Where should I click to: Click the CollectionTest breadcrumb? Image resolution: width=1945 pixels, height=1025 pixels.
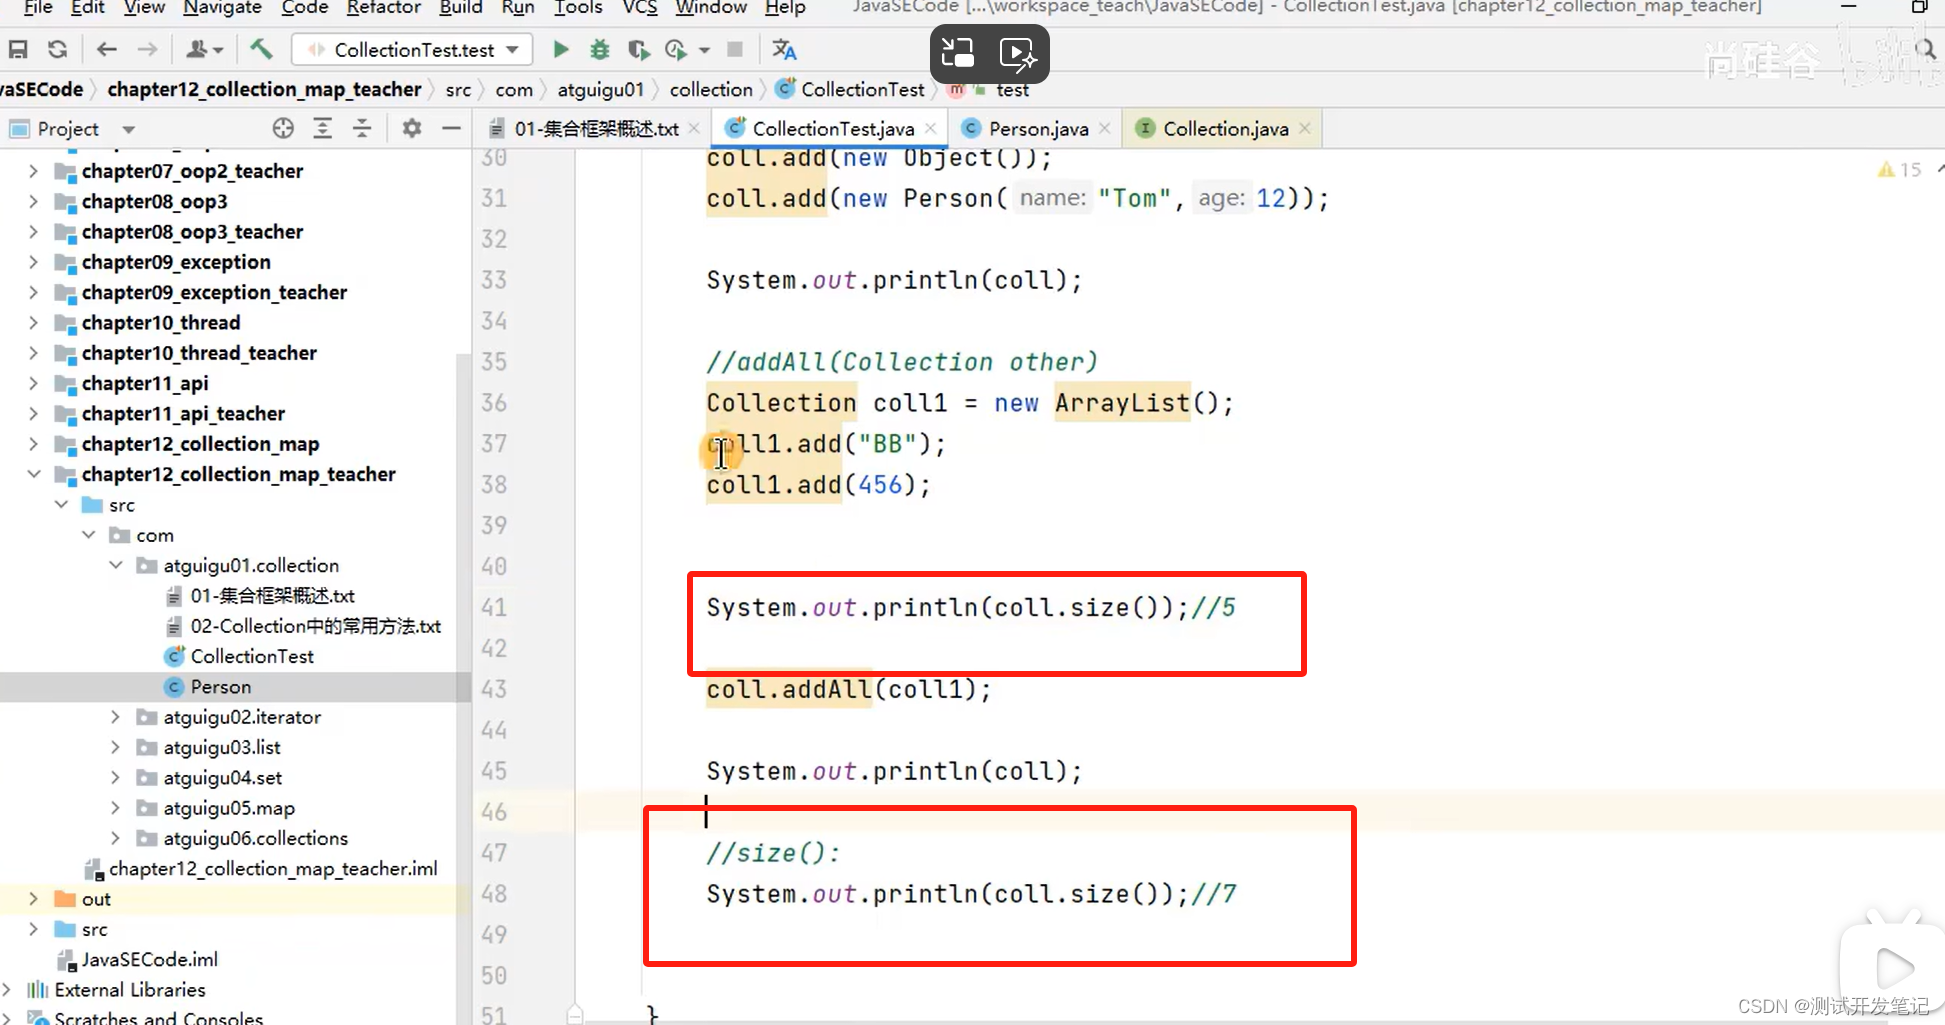point(863,89)
